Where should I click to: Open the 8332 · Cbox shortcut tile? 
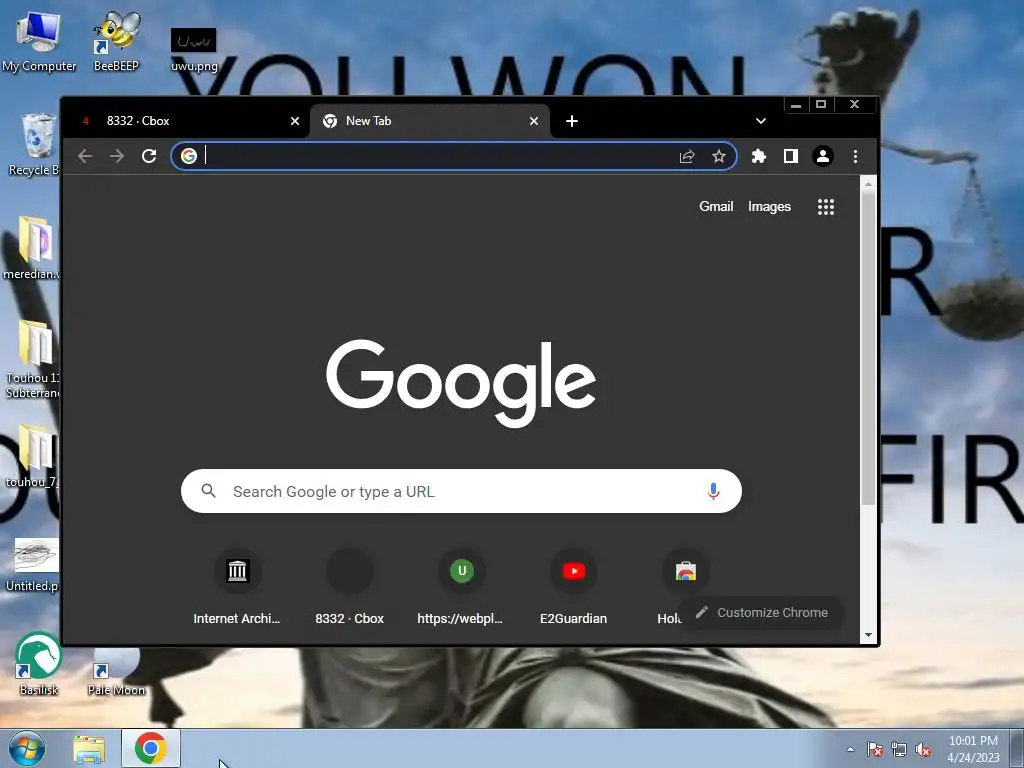(x=349, y=586)
